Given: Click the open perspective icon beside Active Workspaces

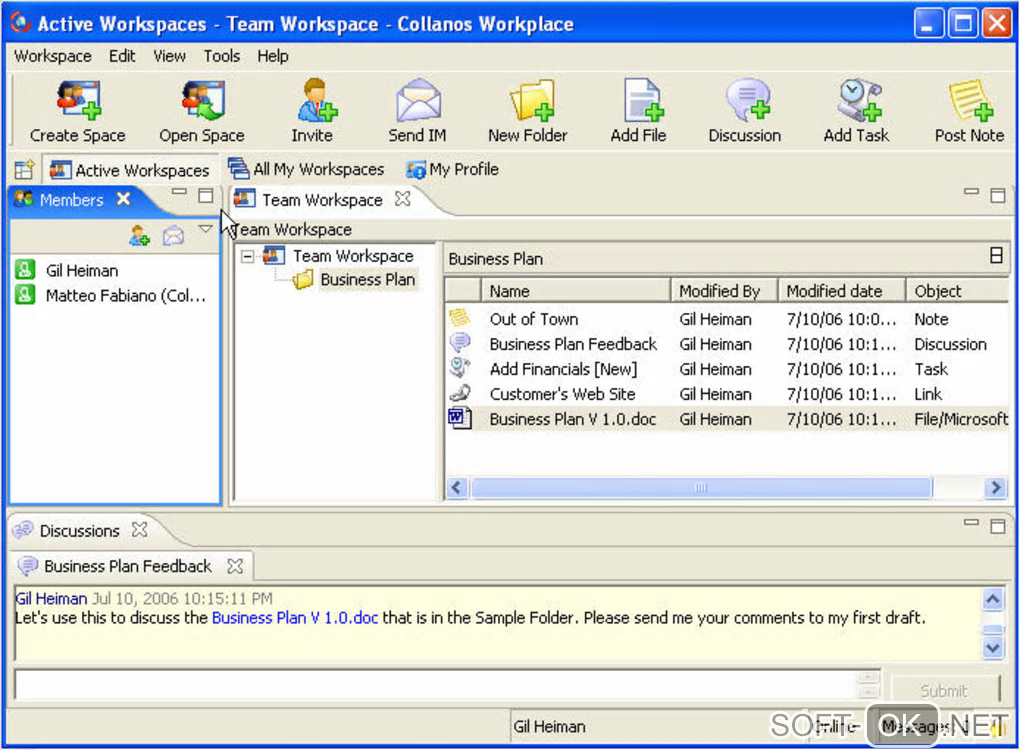Looking at the screenshot, I should pyautogui.click(x=24, y=170).
